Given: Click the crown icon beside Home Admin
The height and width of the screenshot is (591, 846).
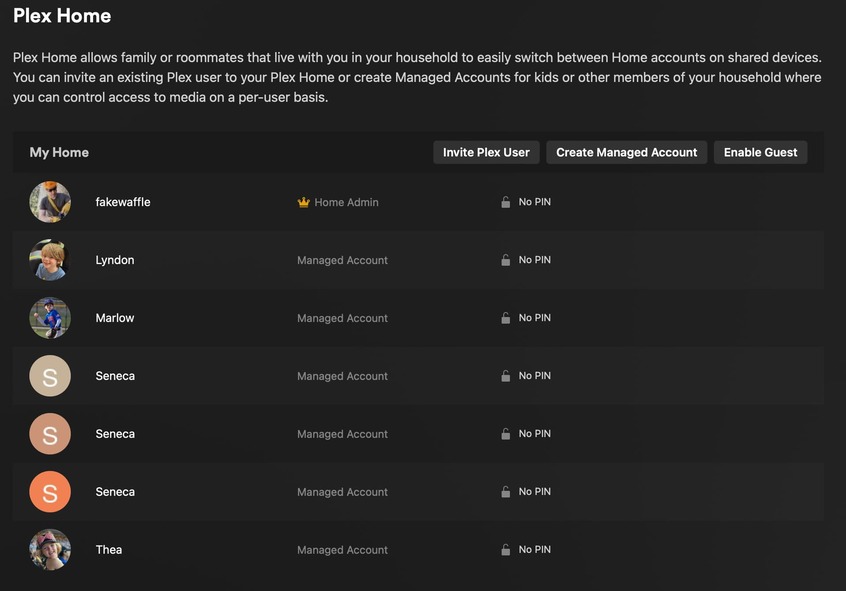Looking at the screenshot, I should pyautogui.click(x=304, y=202).
